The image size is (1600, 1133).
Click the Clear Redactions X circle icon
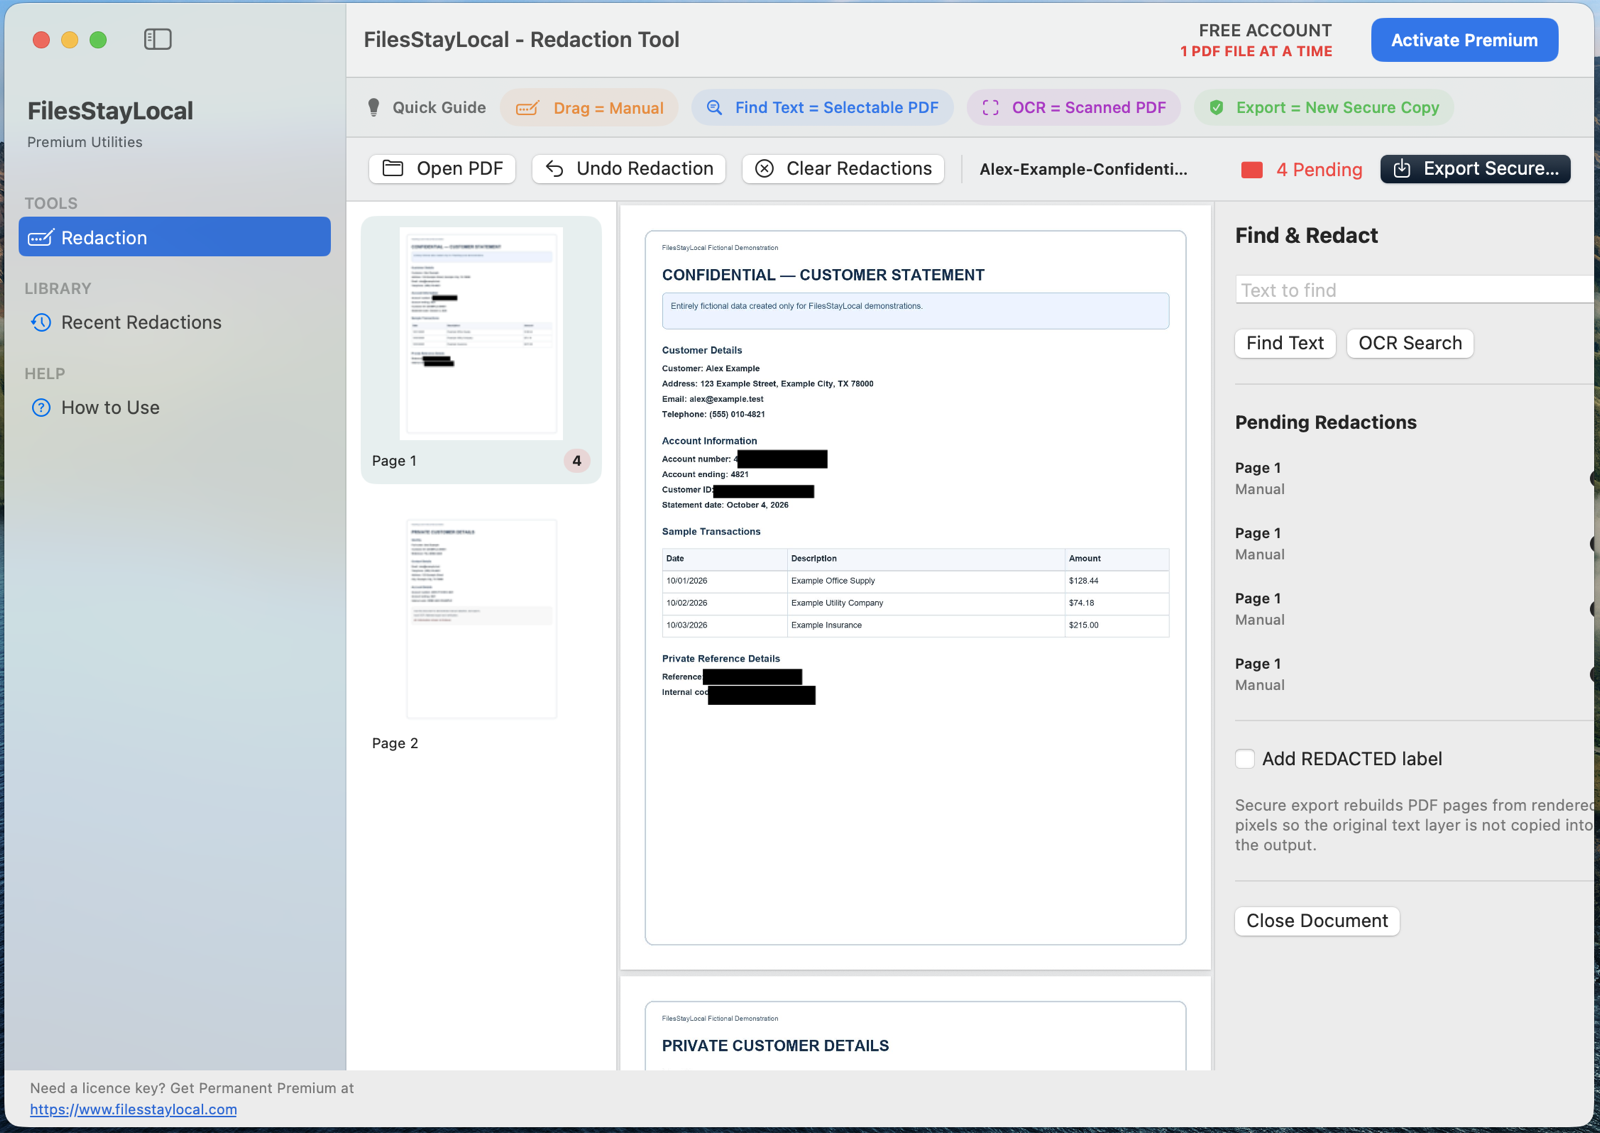click(765, 168)
